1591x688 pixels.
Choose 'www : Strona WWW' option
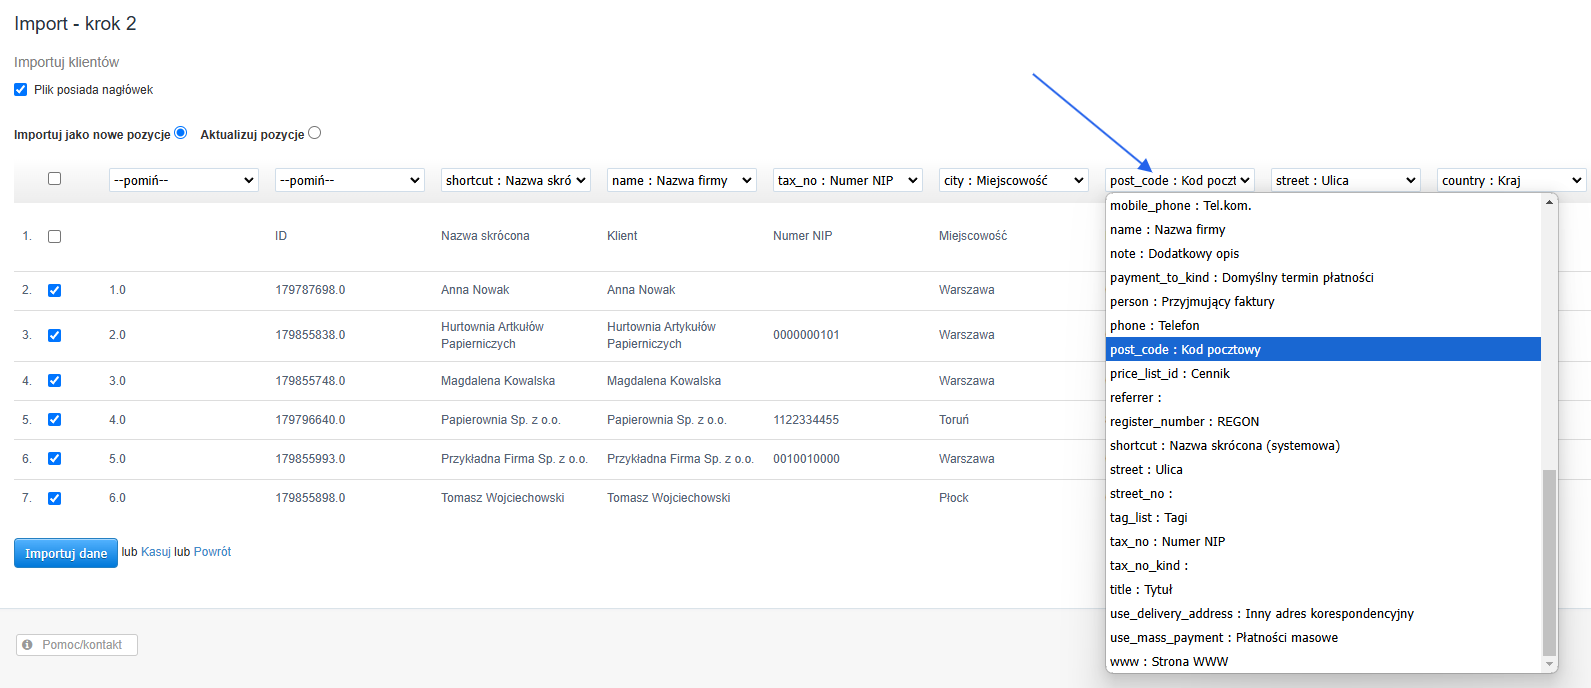pyautogui.click(x=1323, y=661)
